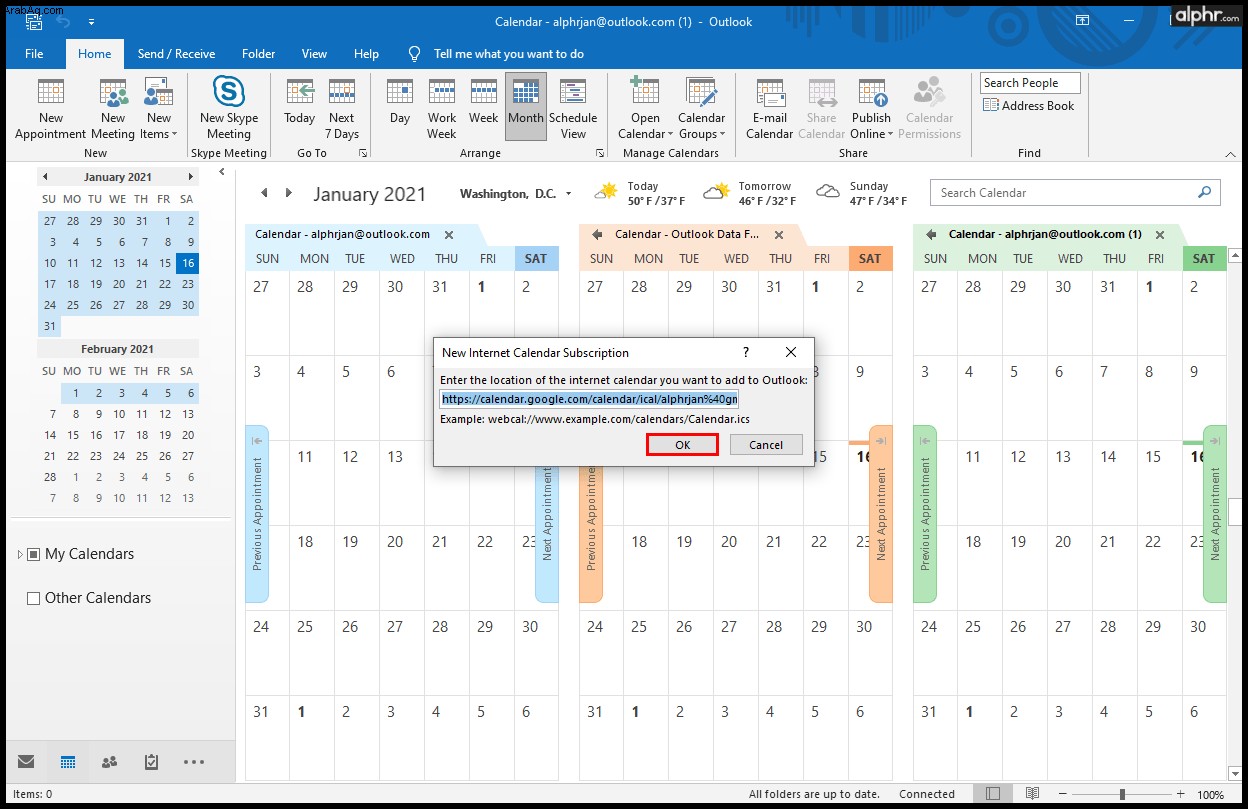Click the internet calendar URL field
This screenshot has height=809, width=1248.
(589, 399)
